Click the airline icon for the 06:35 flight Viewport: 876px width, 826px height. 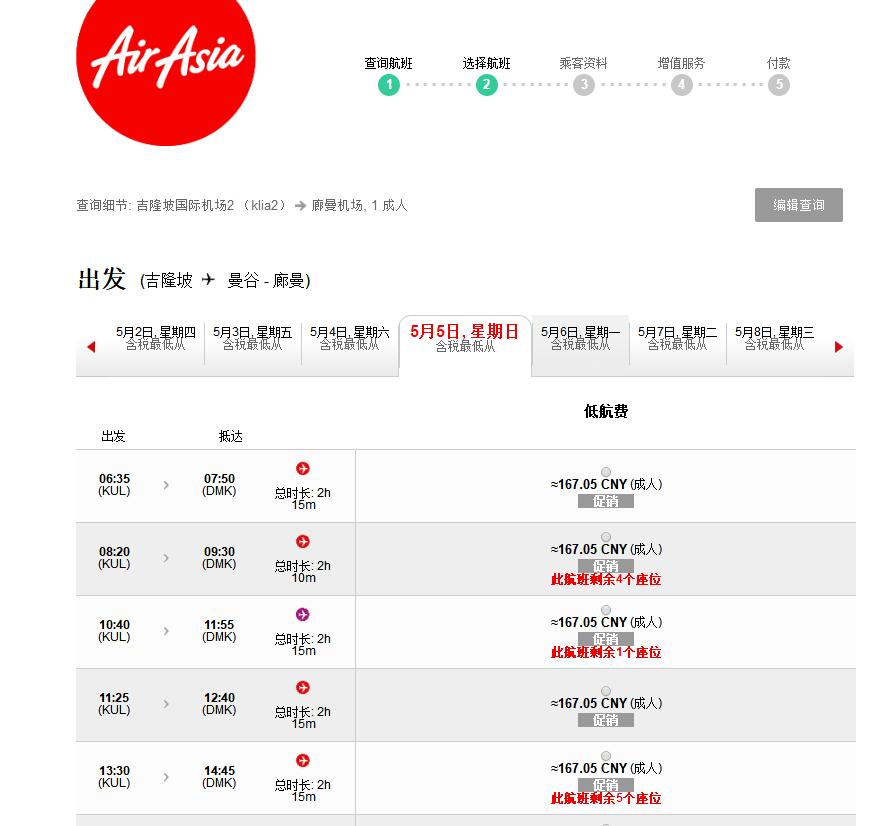(303, 468)
